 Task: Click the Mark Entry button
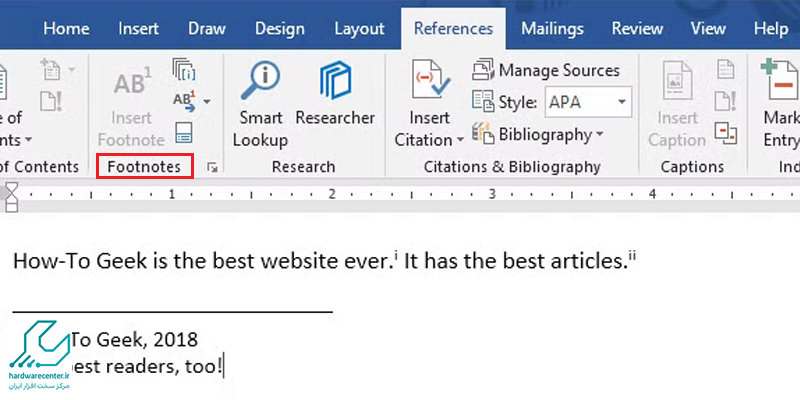click(780, 104)
